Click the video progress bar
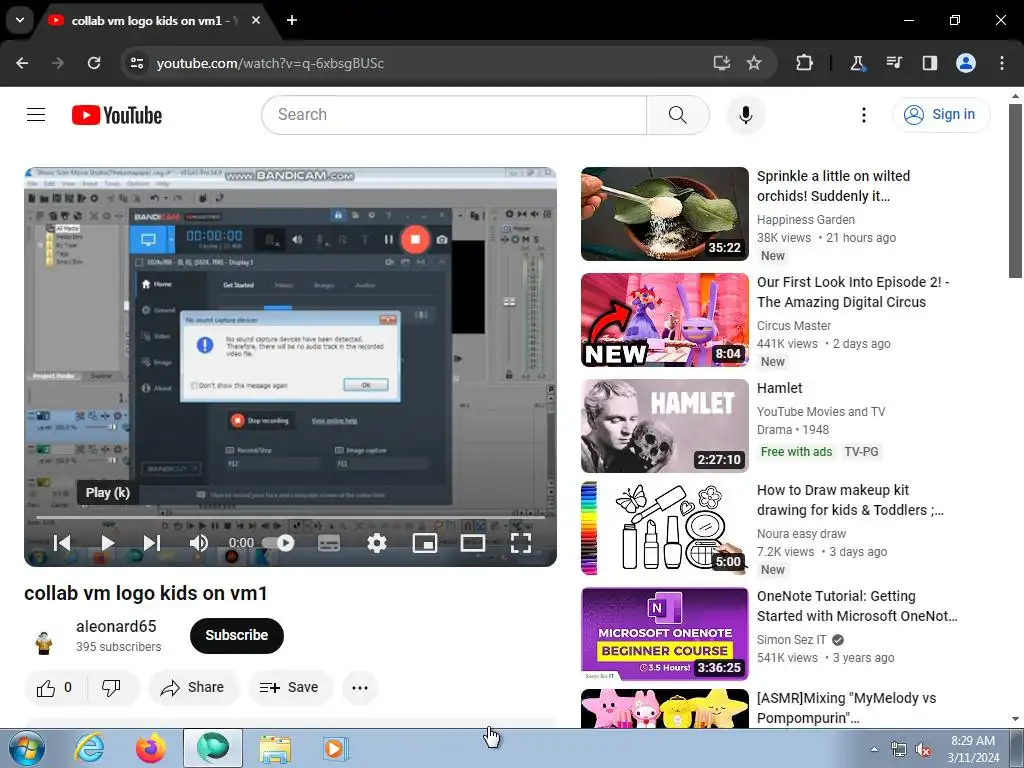 (x=291, y=517)
